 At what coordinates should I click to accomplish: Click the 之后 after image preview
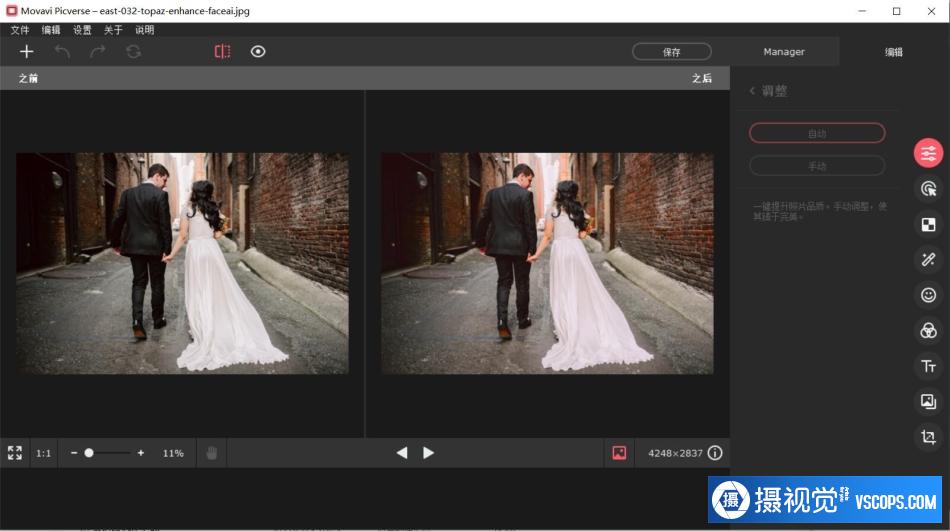coord(547,263)
